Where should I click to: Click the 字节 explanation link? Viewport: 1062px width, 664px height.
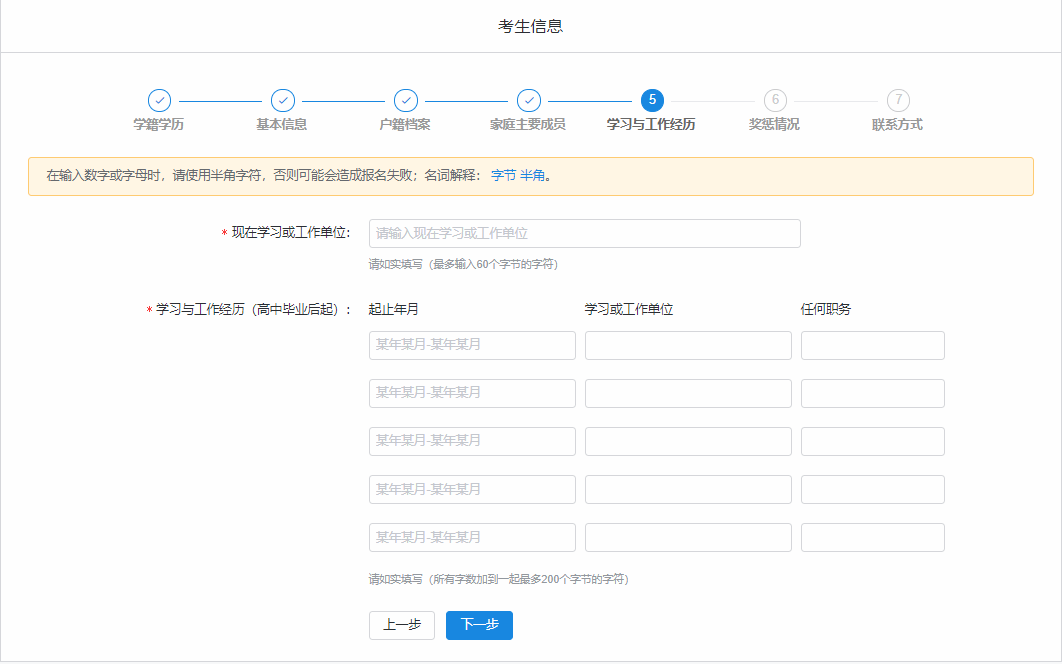coord(503,176)
